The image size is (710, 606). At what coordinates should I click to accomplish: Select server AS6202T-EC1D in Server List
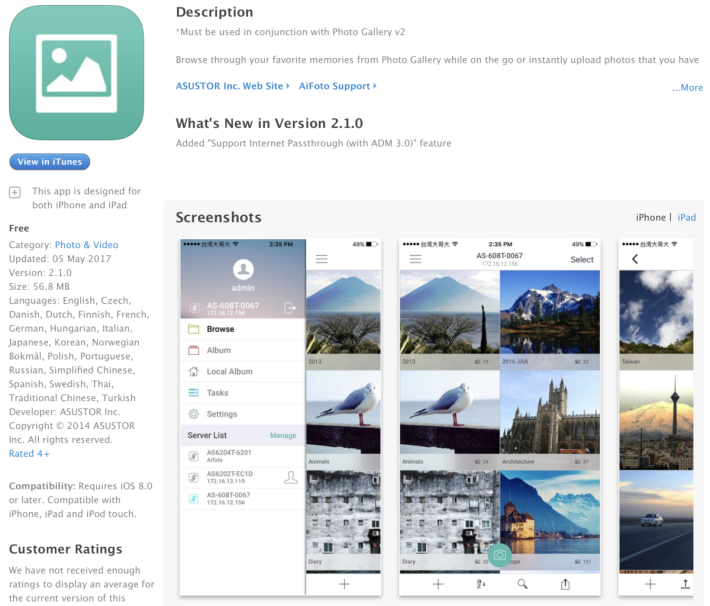click(243, 477)
